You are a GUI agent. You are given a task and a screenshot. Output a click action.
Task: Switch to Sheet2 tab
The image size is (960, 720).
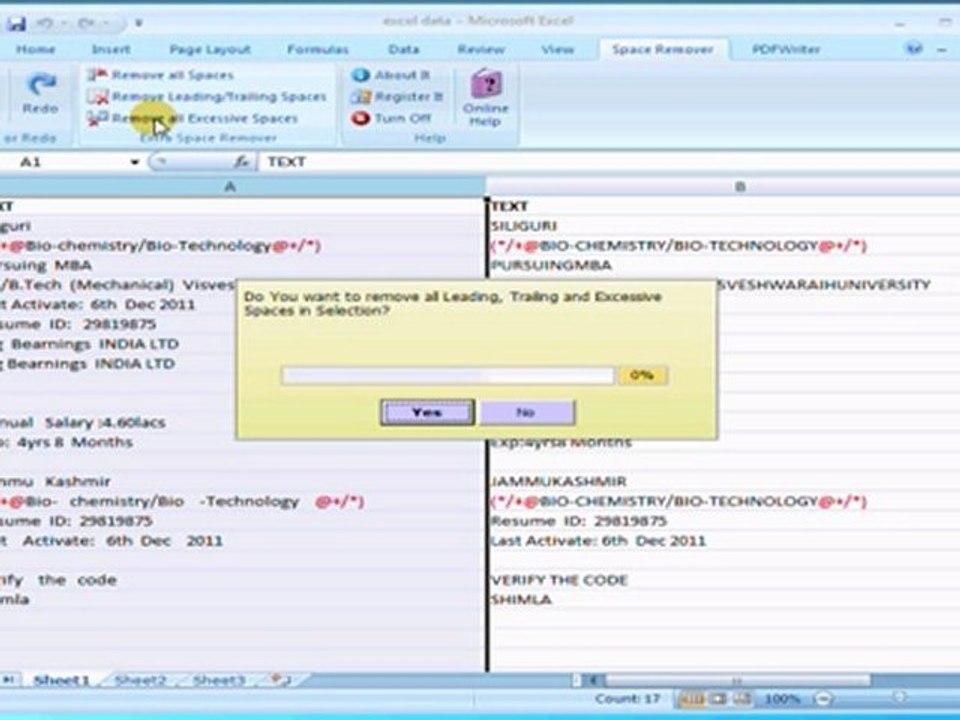click(x=140, y=680)
